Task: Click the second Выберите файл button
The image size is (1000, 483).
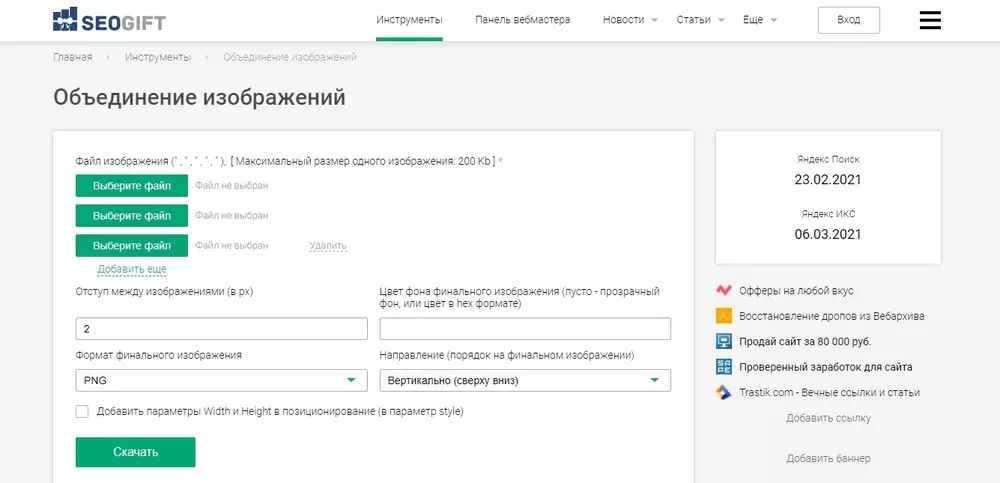Action: pyautogui.click(x=131, y=216)
